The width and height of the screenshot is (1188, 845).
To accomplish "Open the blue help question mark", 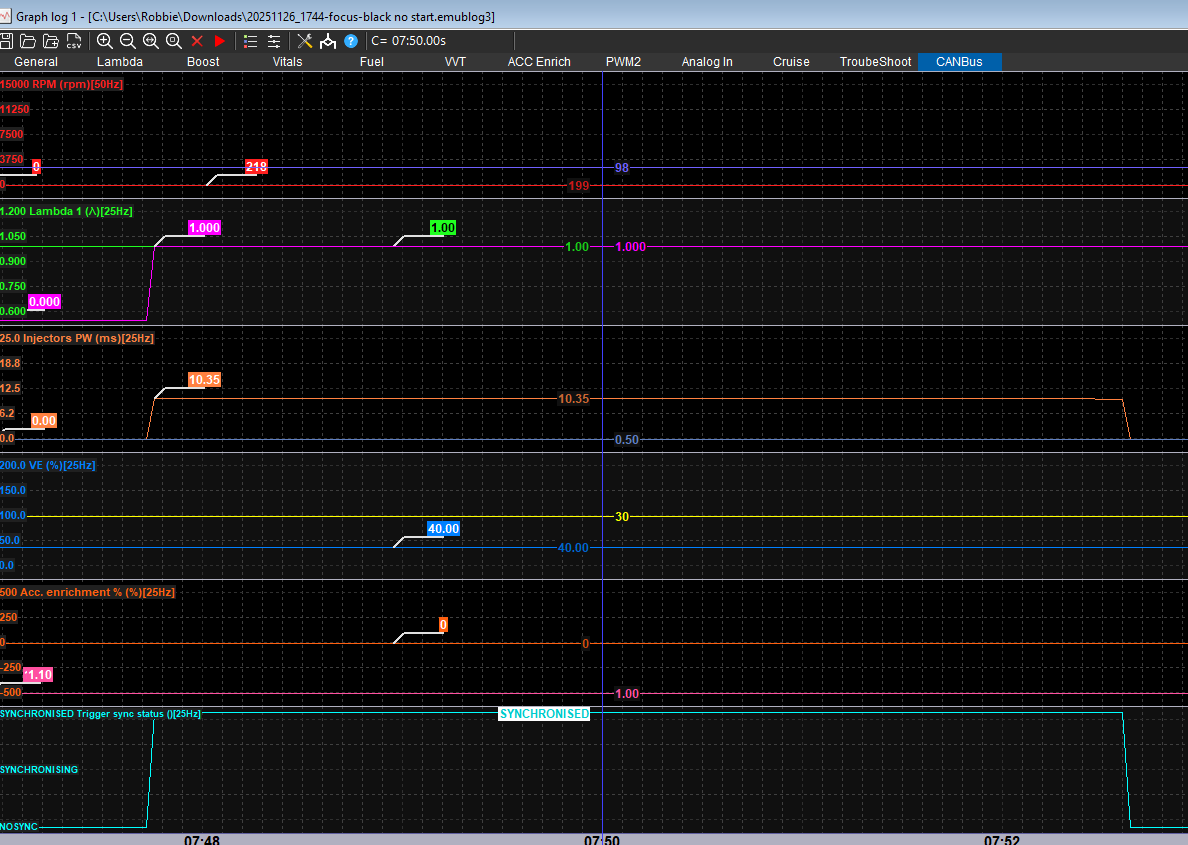I will tap(351, 41).
